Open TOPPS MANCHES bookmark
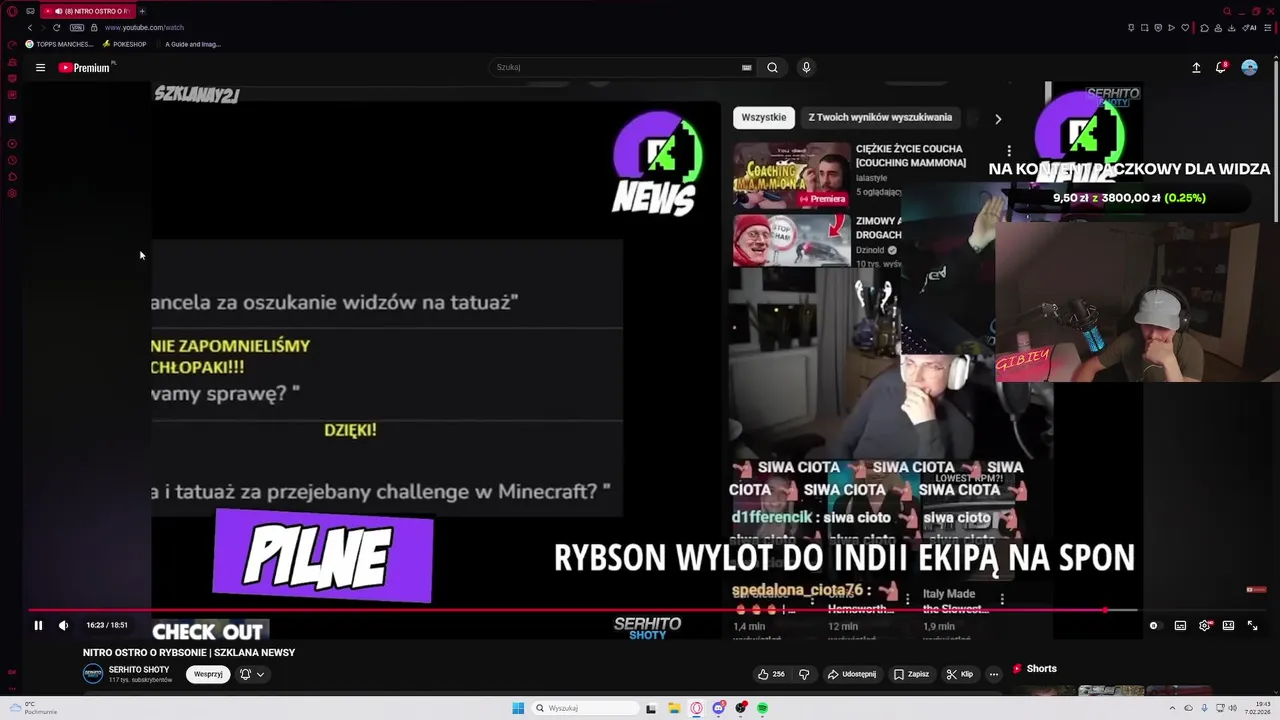The image size is (1280, 720). coord(59,44)
